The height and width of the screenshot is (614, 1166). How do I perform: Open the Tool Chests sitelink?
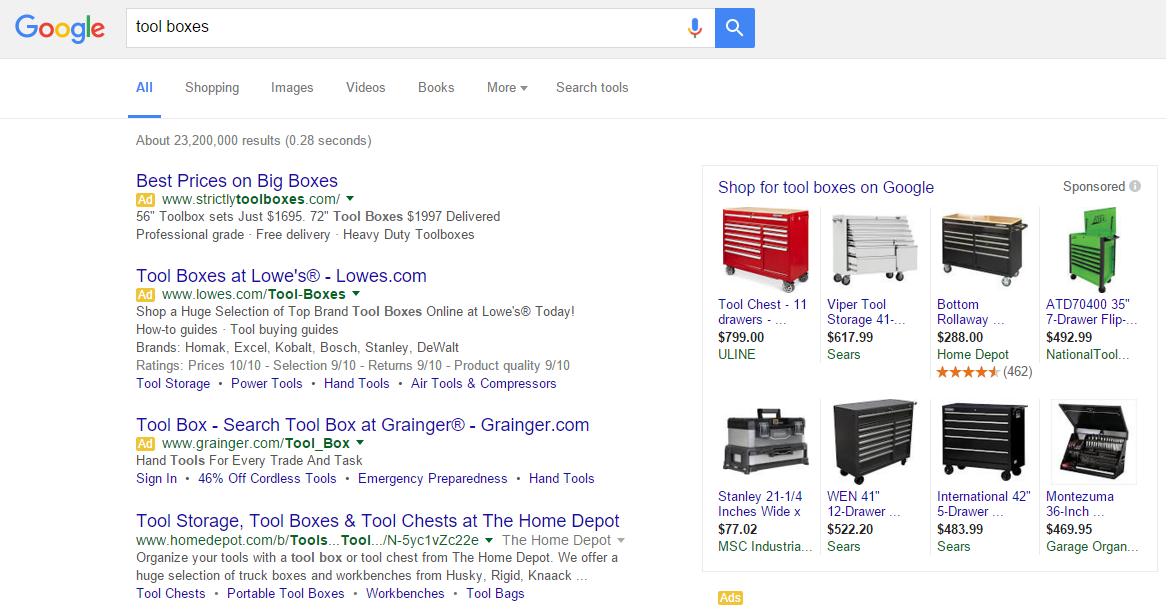pyautogui.click(x=170, y=594)
